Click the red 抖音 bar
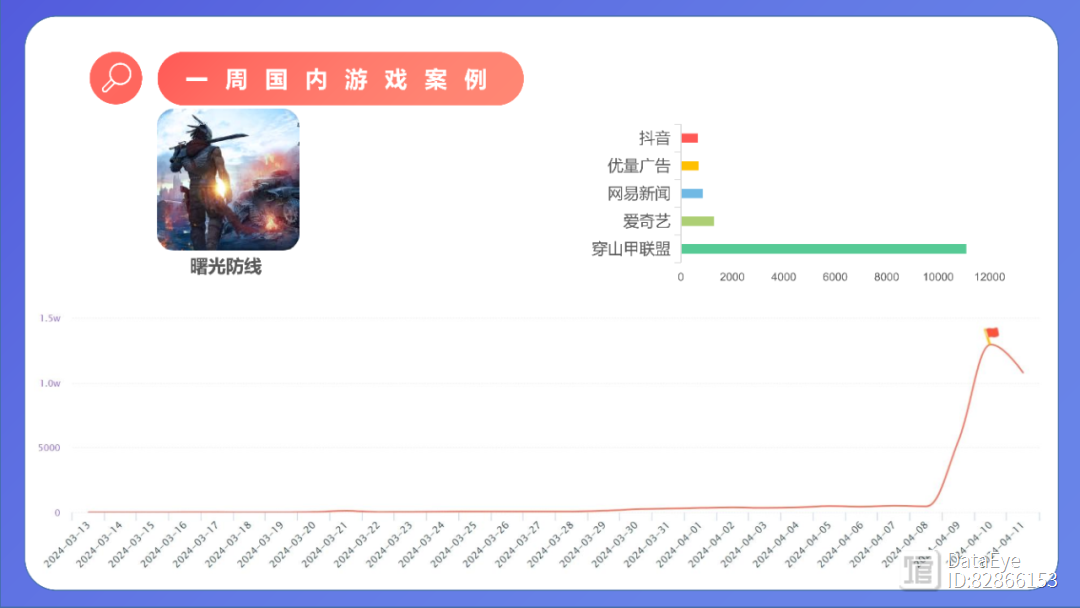 [689, 138]
